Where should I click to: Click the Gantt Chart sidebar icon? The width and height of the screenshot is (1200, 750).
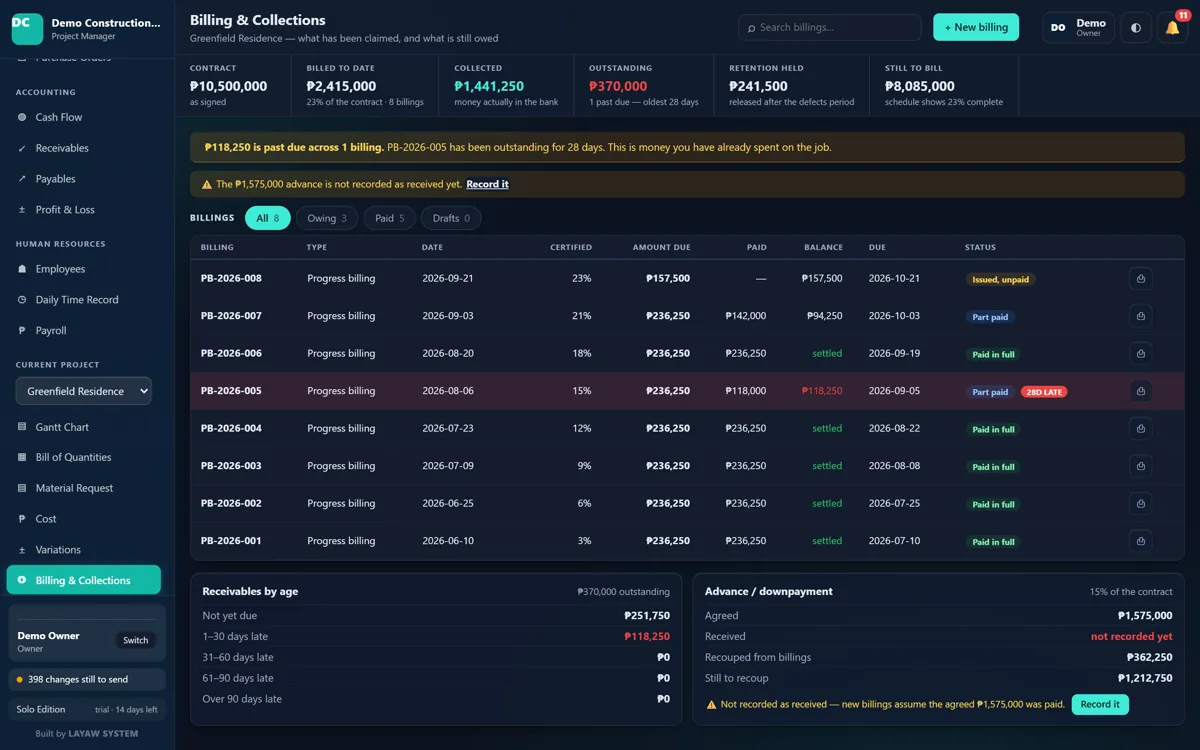[x=22, y=427]
